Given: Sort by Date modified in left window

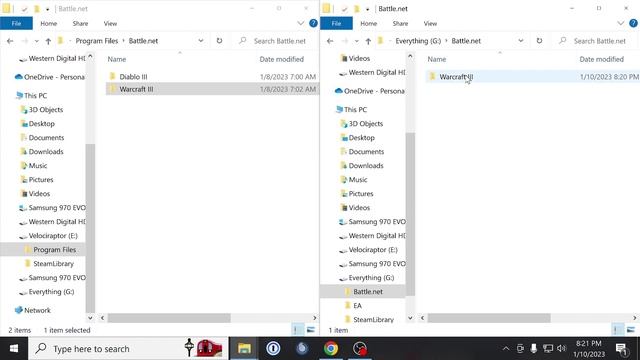Looking at the screenshot, I should 282,59.
